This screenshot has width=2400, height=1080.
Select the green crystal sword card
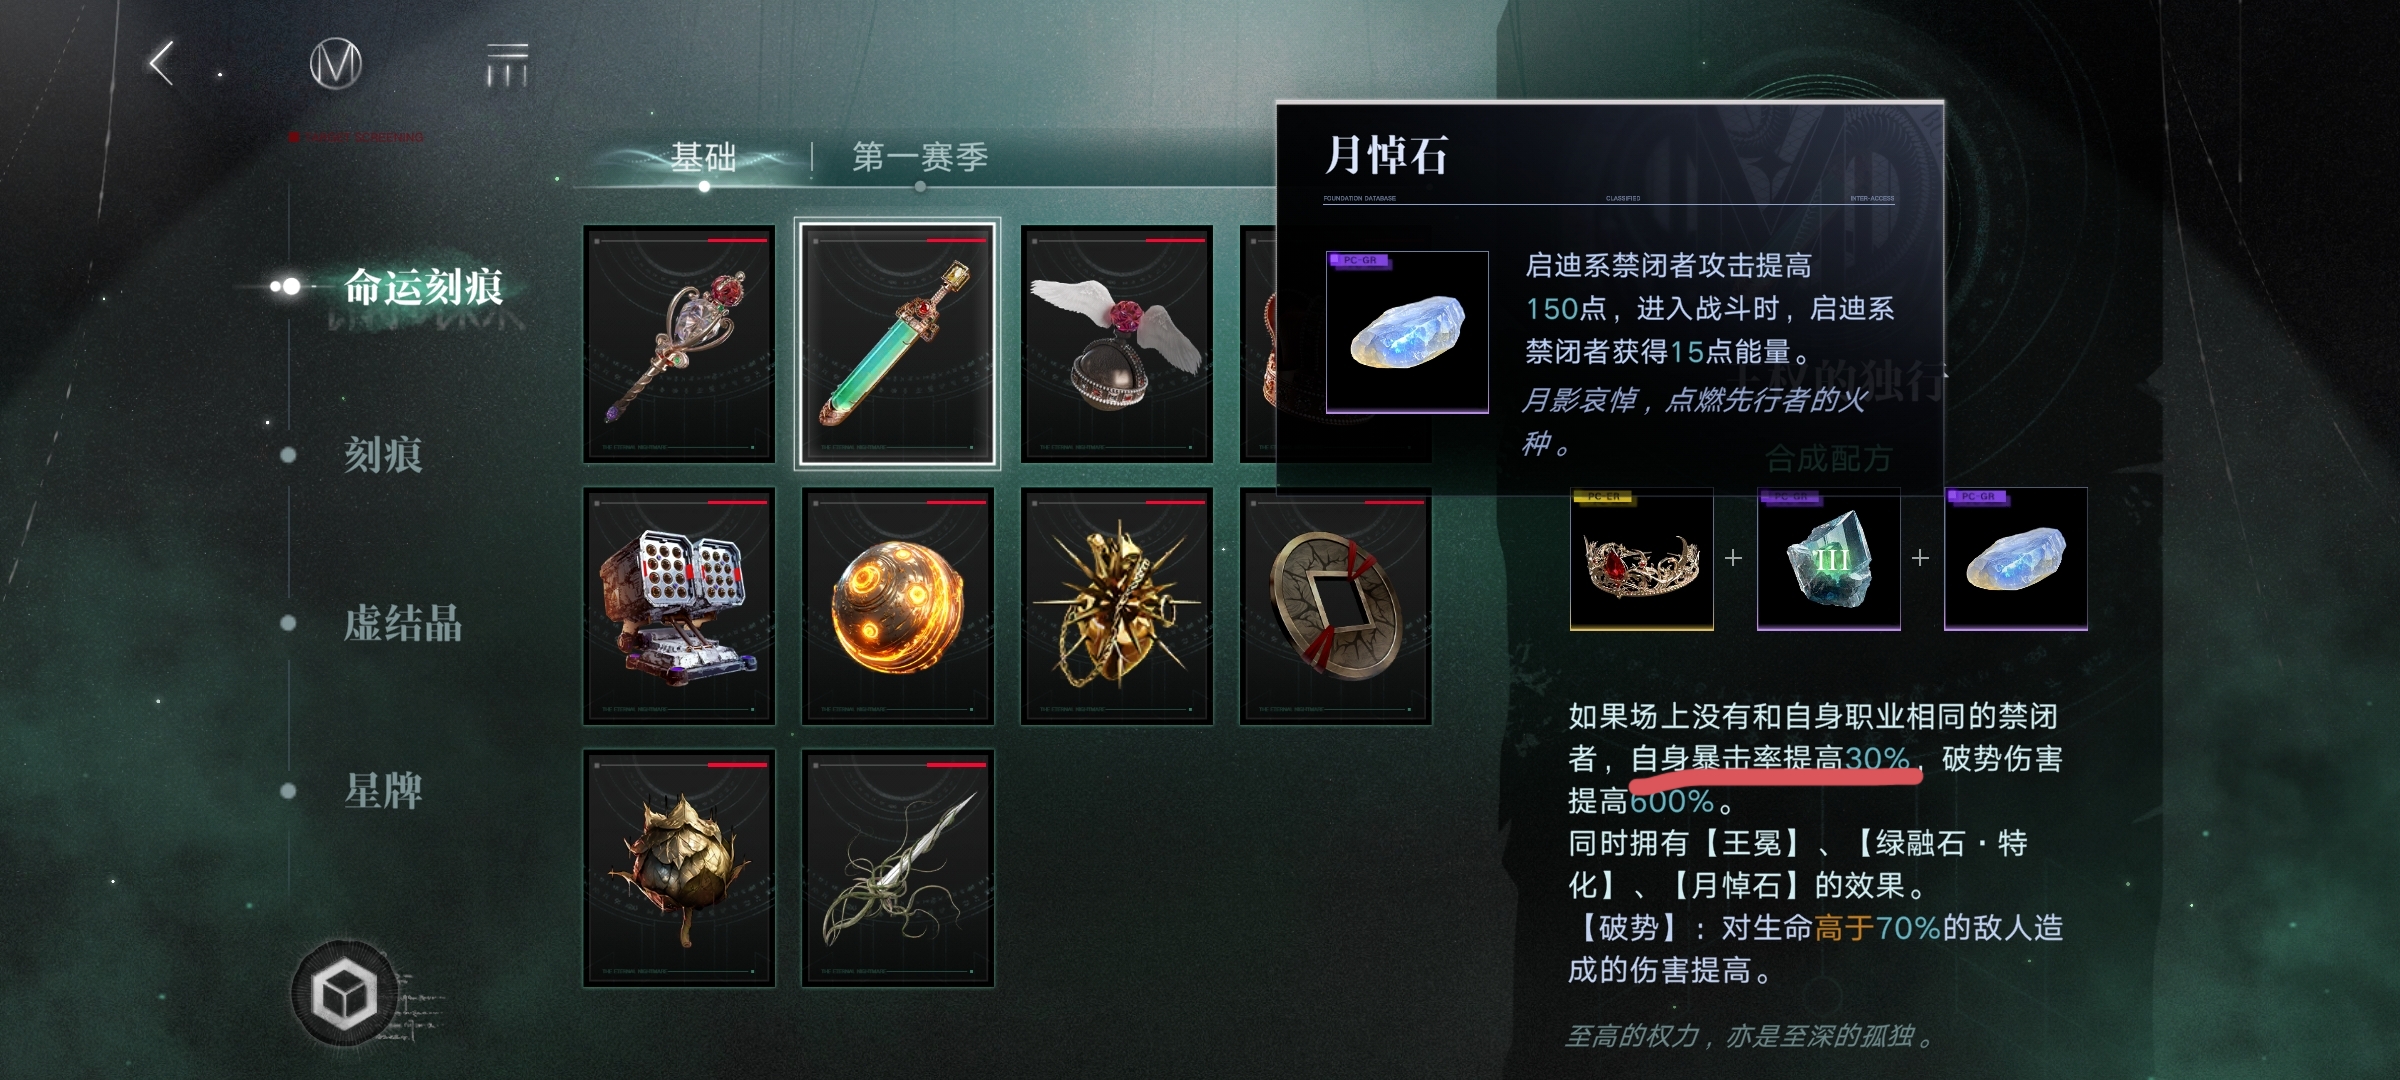coord(897,344)
